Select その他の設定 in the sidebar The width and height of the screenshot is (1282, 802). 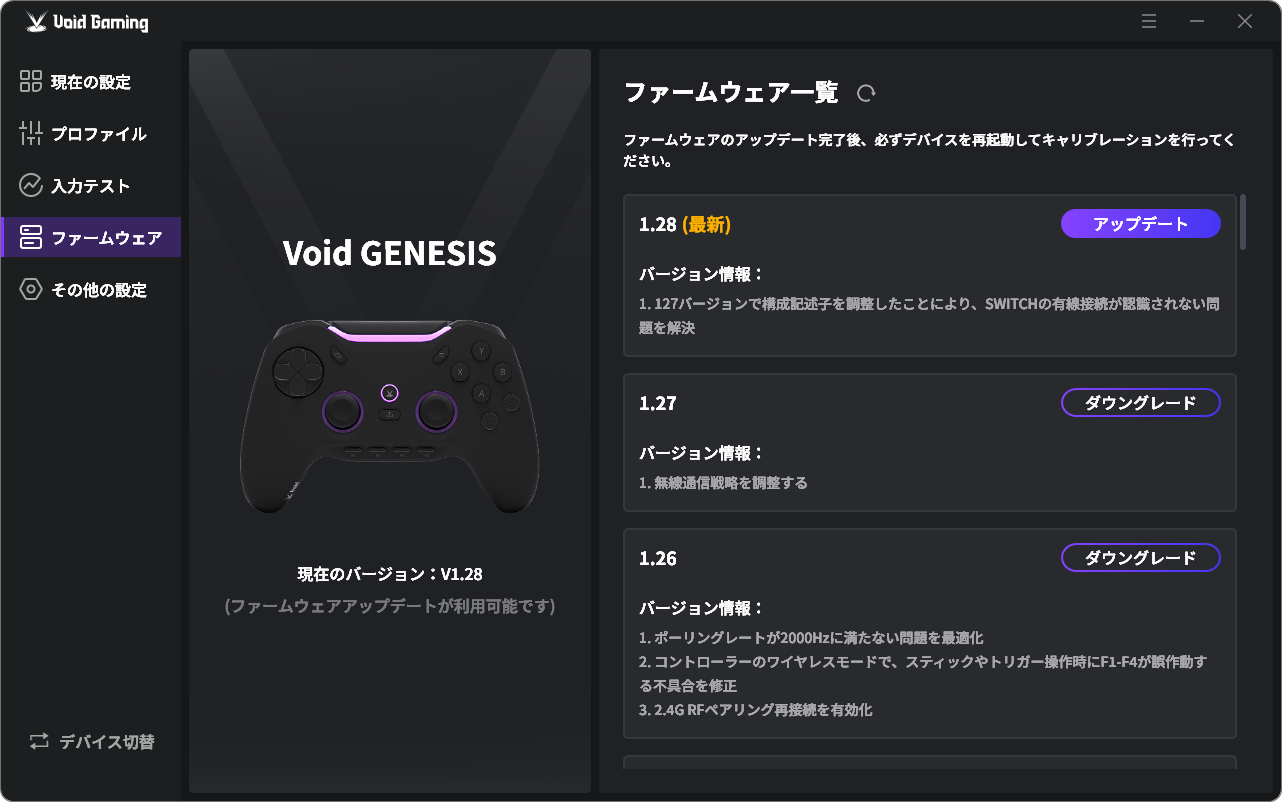[98, 290]
